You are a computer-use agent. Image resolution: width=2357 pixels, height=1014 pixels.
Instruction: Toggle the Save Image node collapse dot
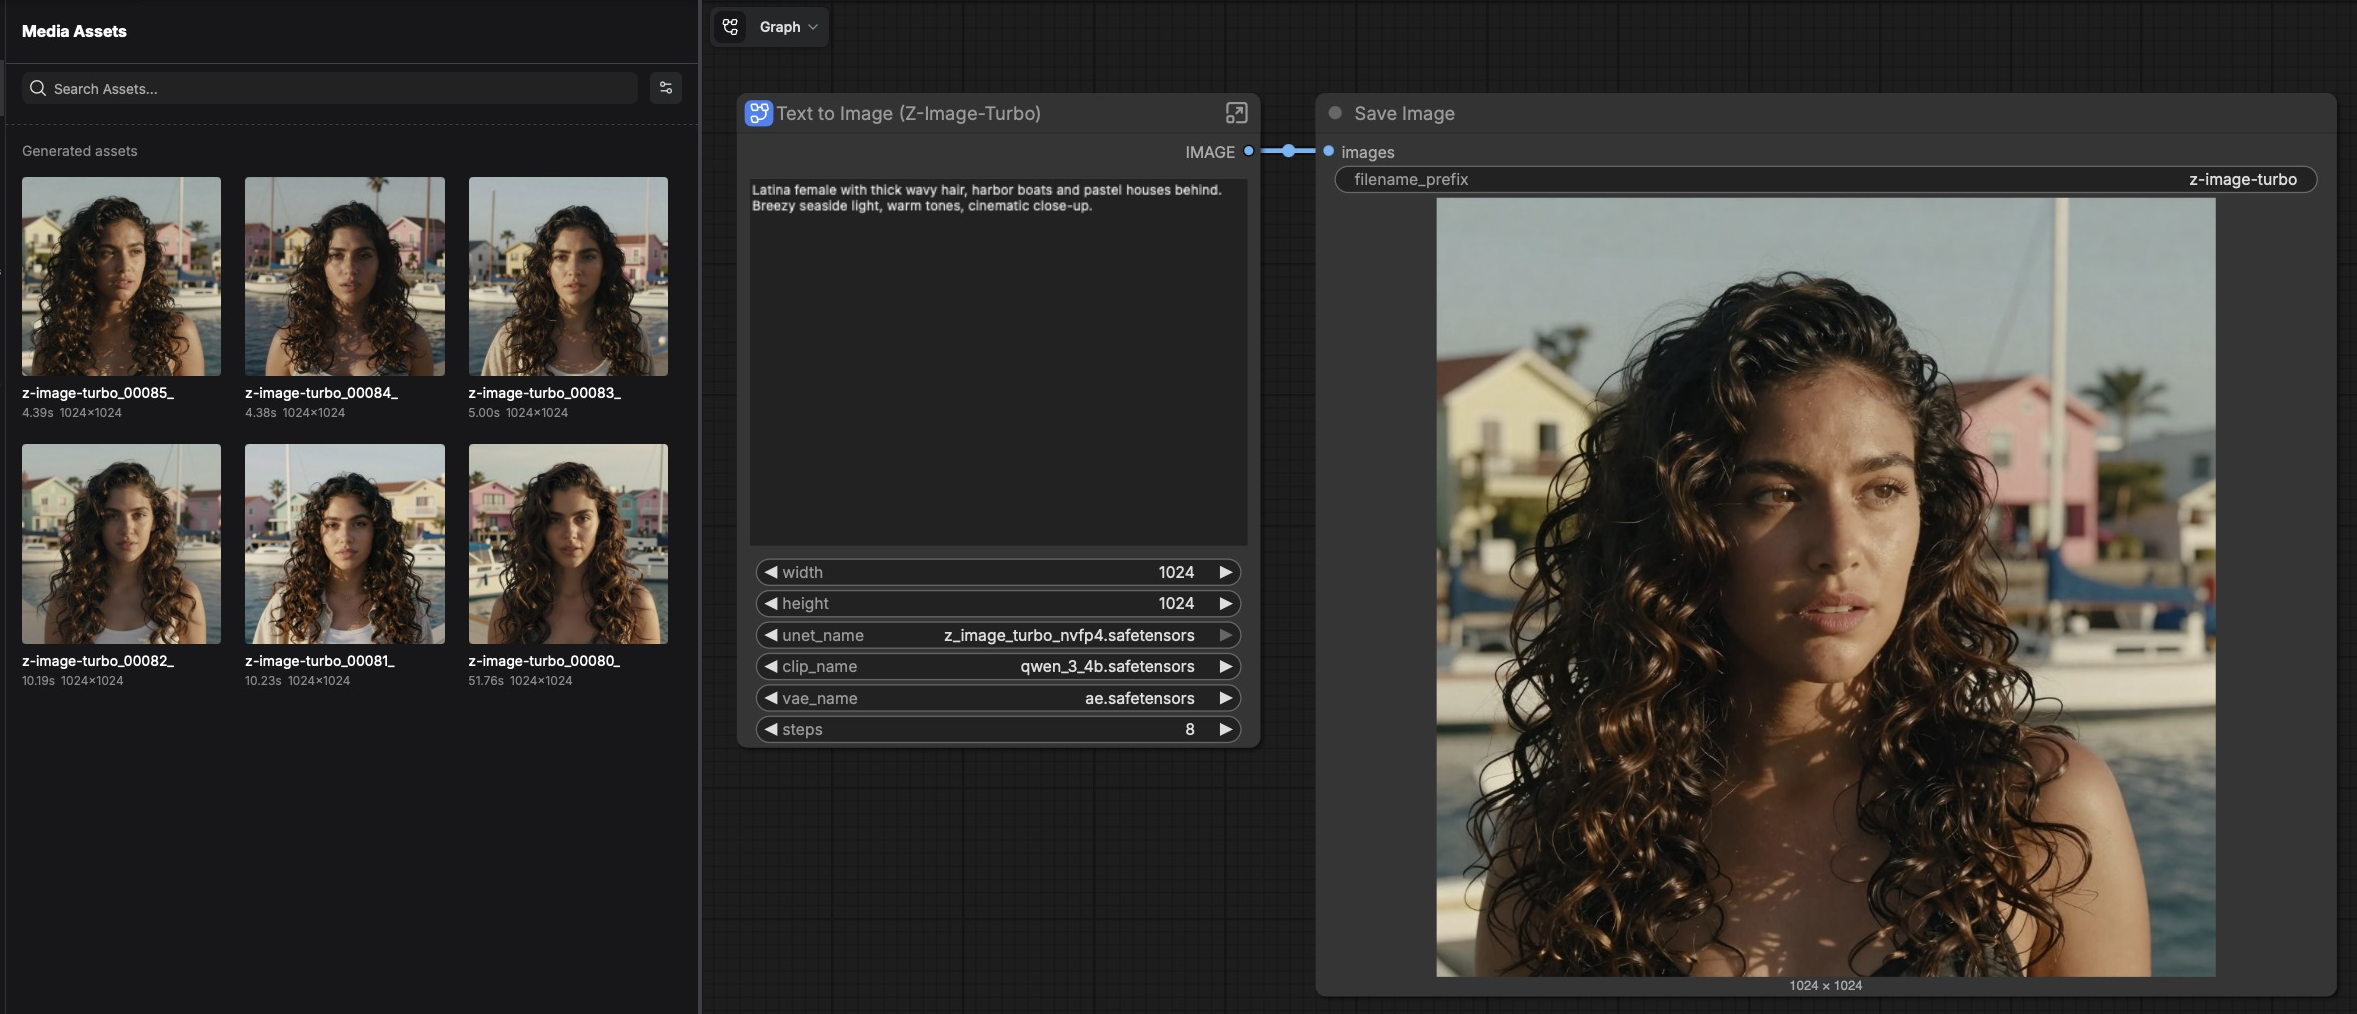tap(1335, 113)
